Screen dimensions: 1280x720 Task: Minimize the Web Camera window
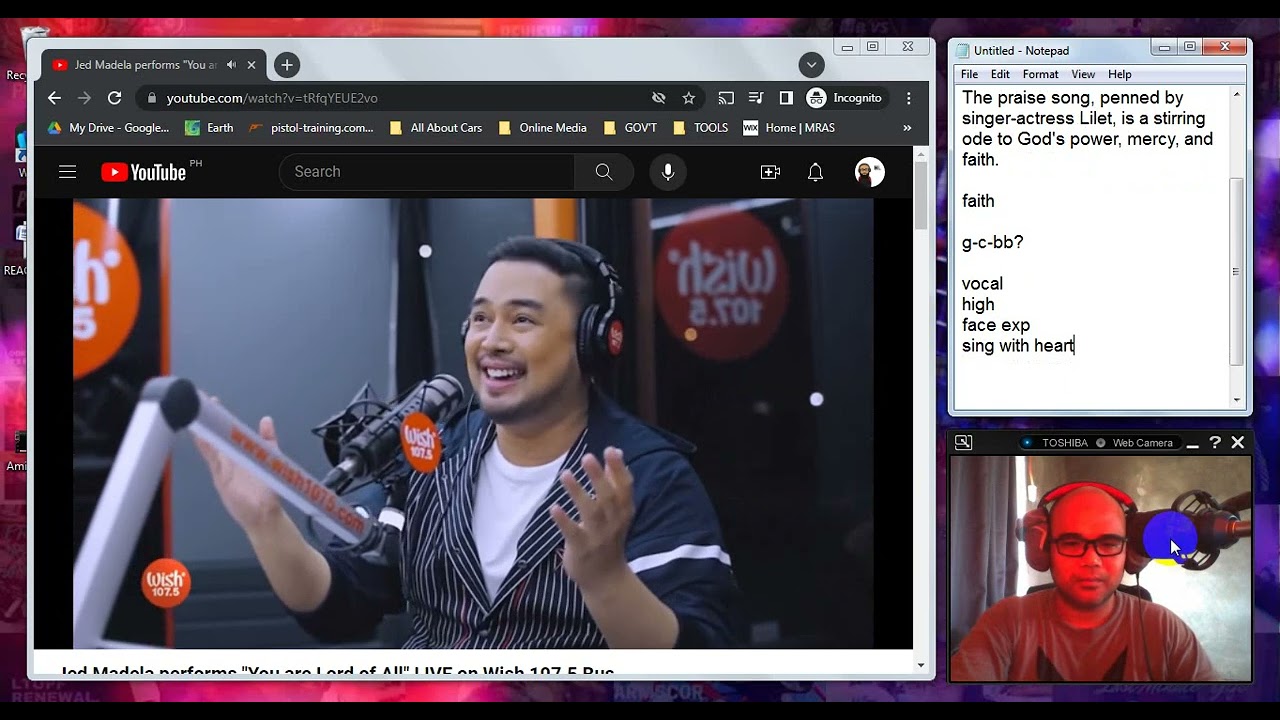point(1192,444)
